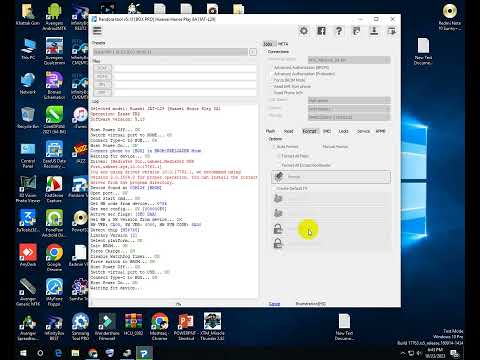Open the settings gear in Pandora toolbar

304,31
